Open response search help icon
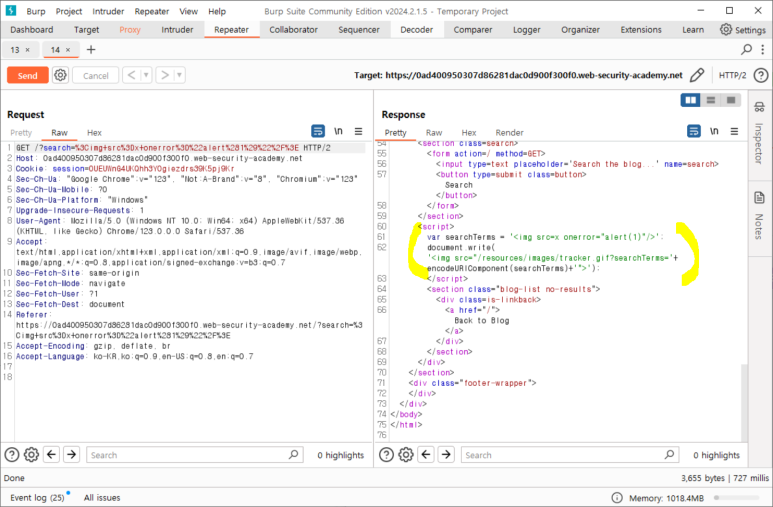Screen dimensions: 773x507 click(x=386, y=454)
